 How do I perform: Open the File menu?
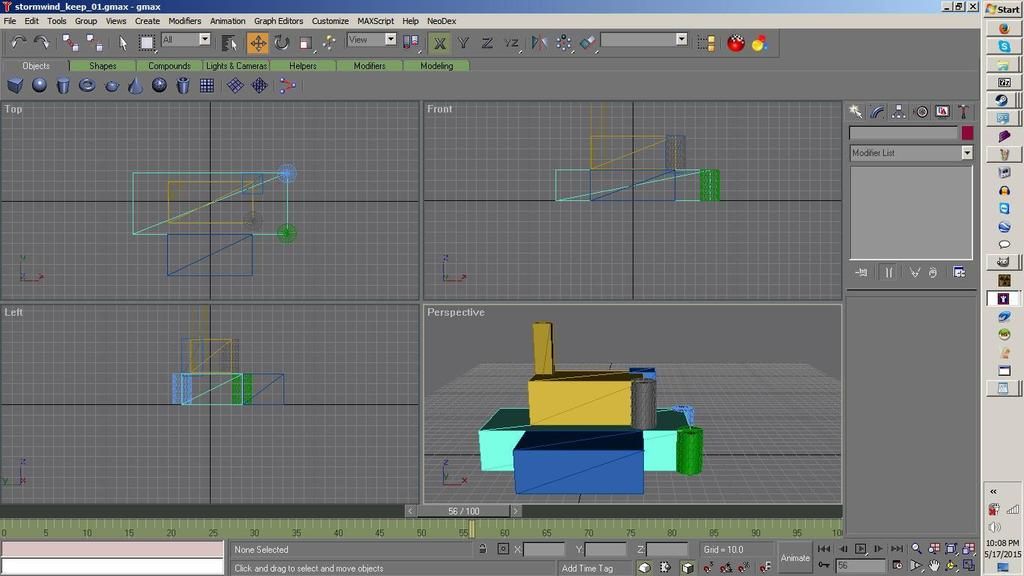tap(10, 21)
